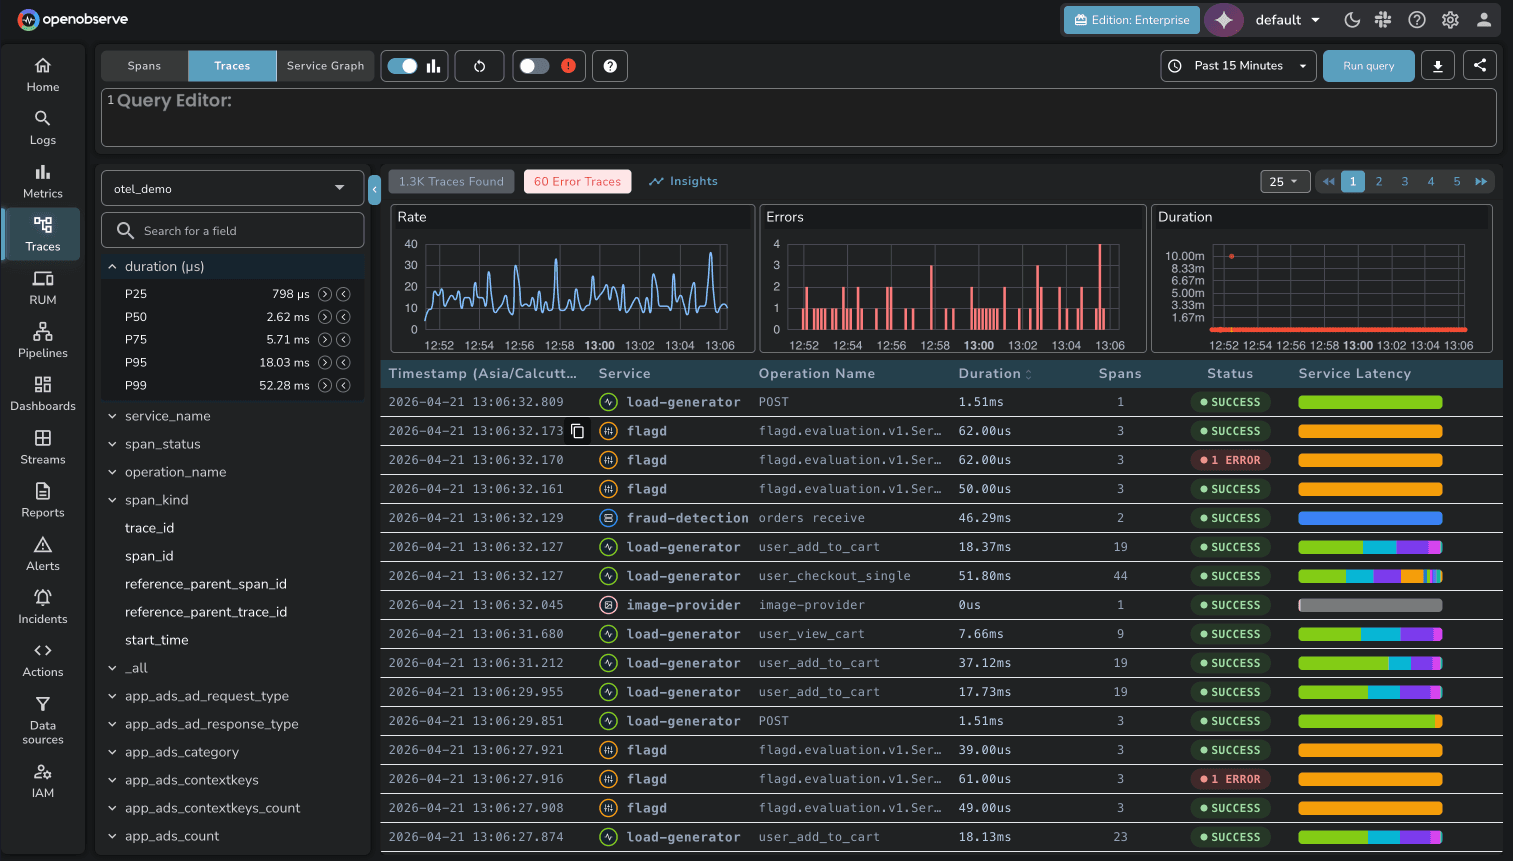Toggle the error-only filter switch

pyautogui.click(x=534, y=66)
